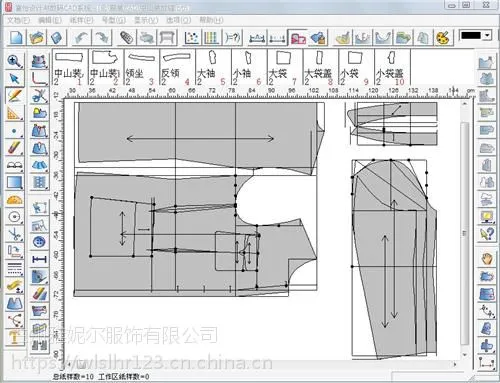Open the 选项 menu
The height and width of the screenshot is (383, 500).
click(x=179, y=20)
